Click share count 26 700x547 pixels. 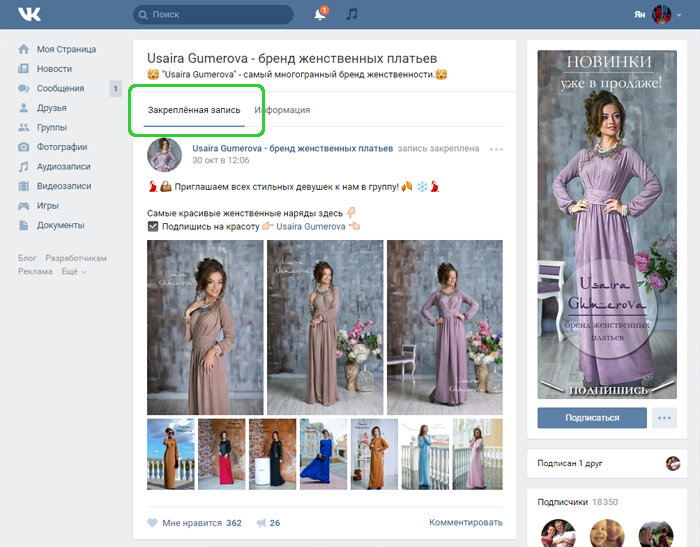tap(275, 523)
